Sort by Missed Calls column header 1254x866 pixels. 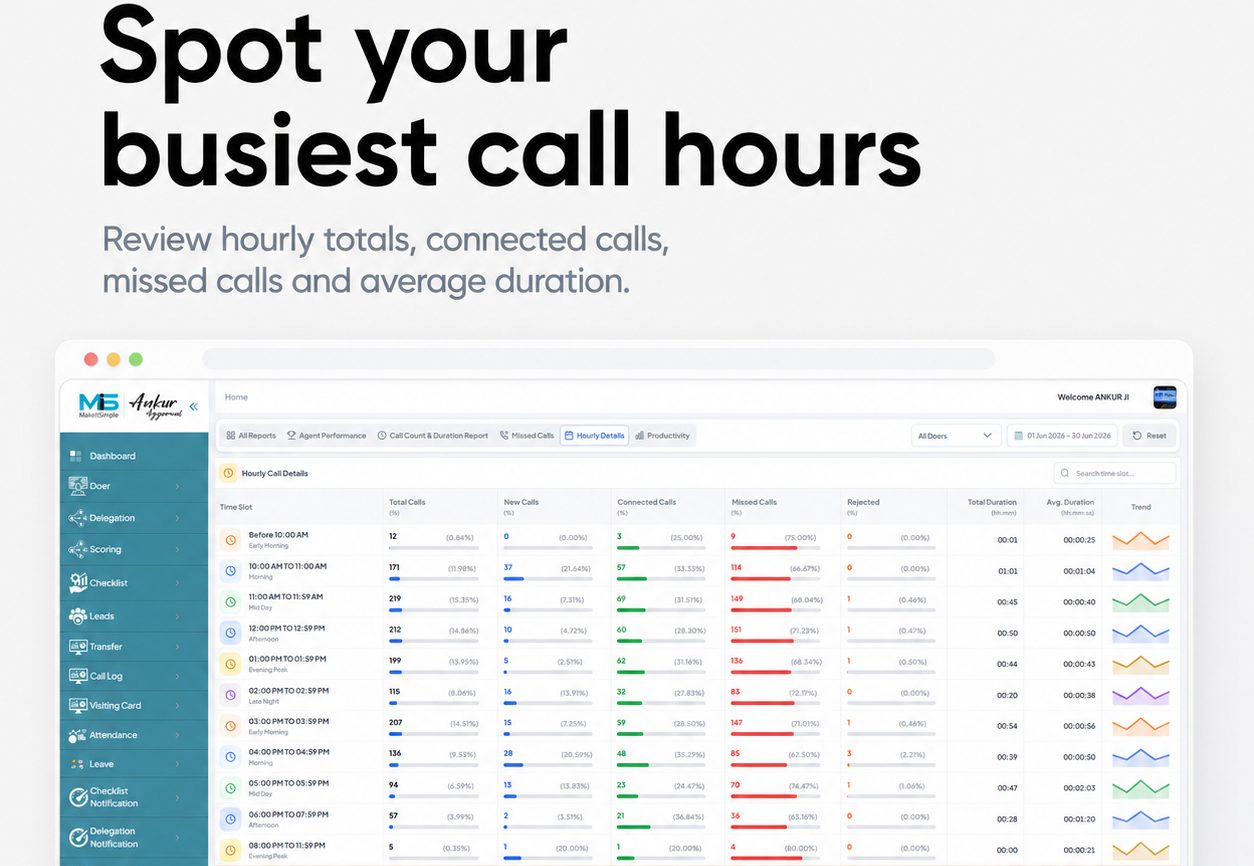tap(754, 502)
